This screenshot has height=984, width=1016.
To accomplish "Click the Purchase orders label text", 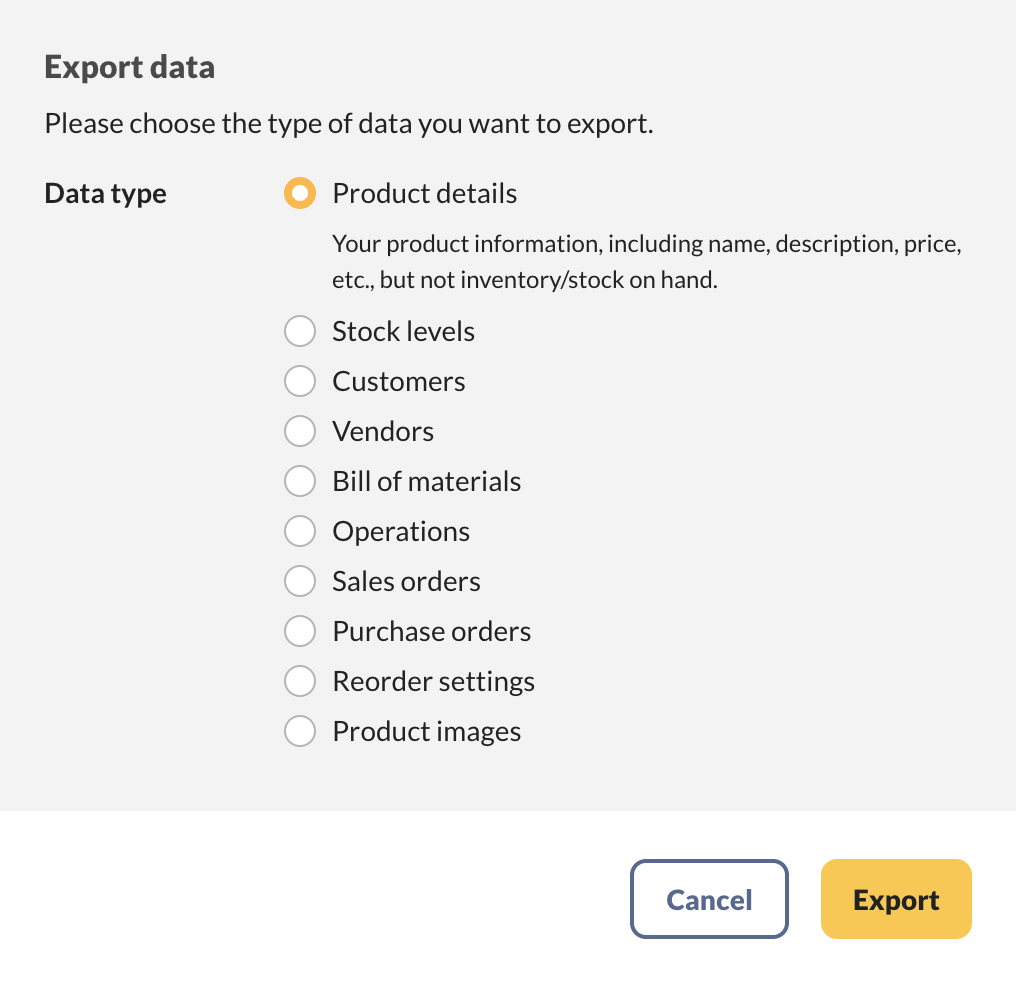I will (x=432, y=631).
